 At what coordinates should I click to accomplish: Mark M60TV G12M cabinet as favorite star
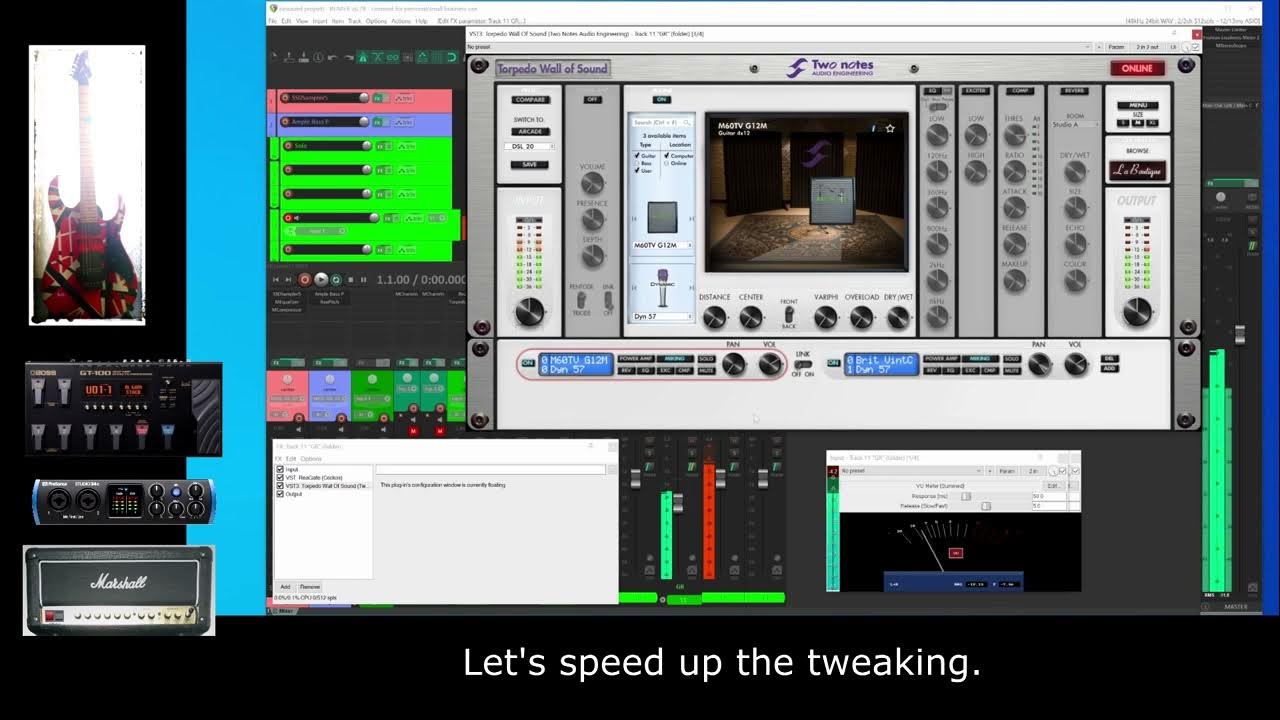pos(889,128)
